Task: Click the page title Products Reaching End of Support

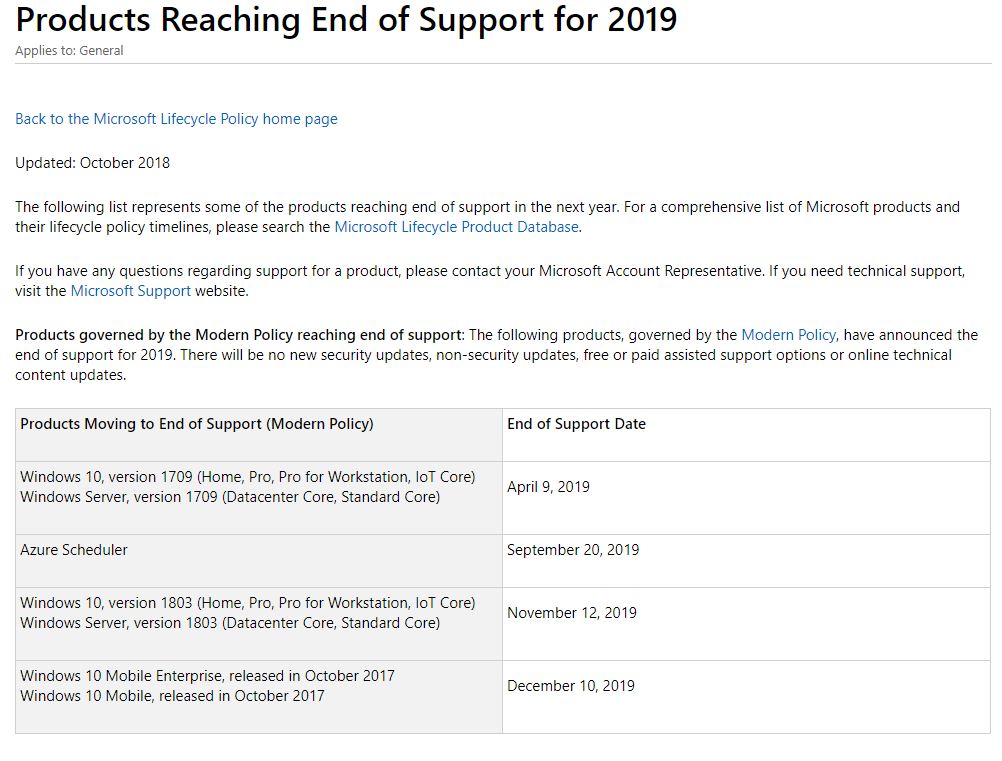Action: coord(346,19)
